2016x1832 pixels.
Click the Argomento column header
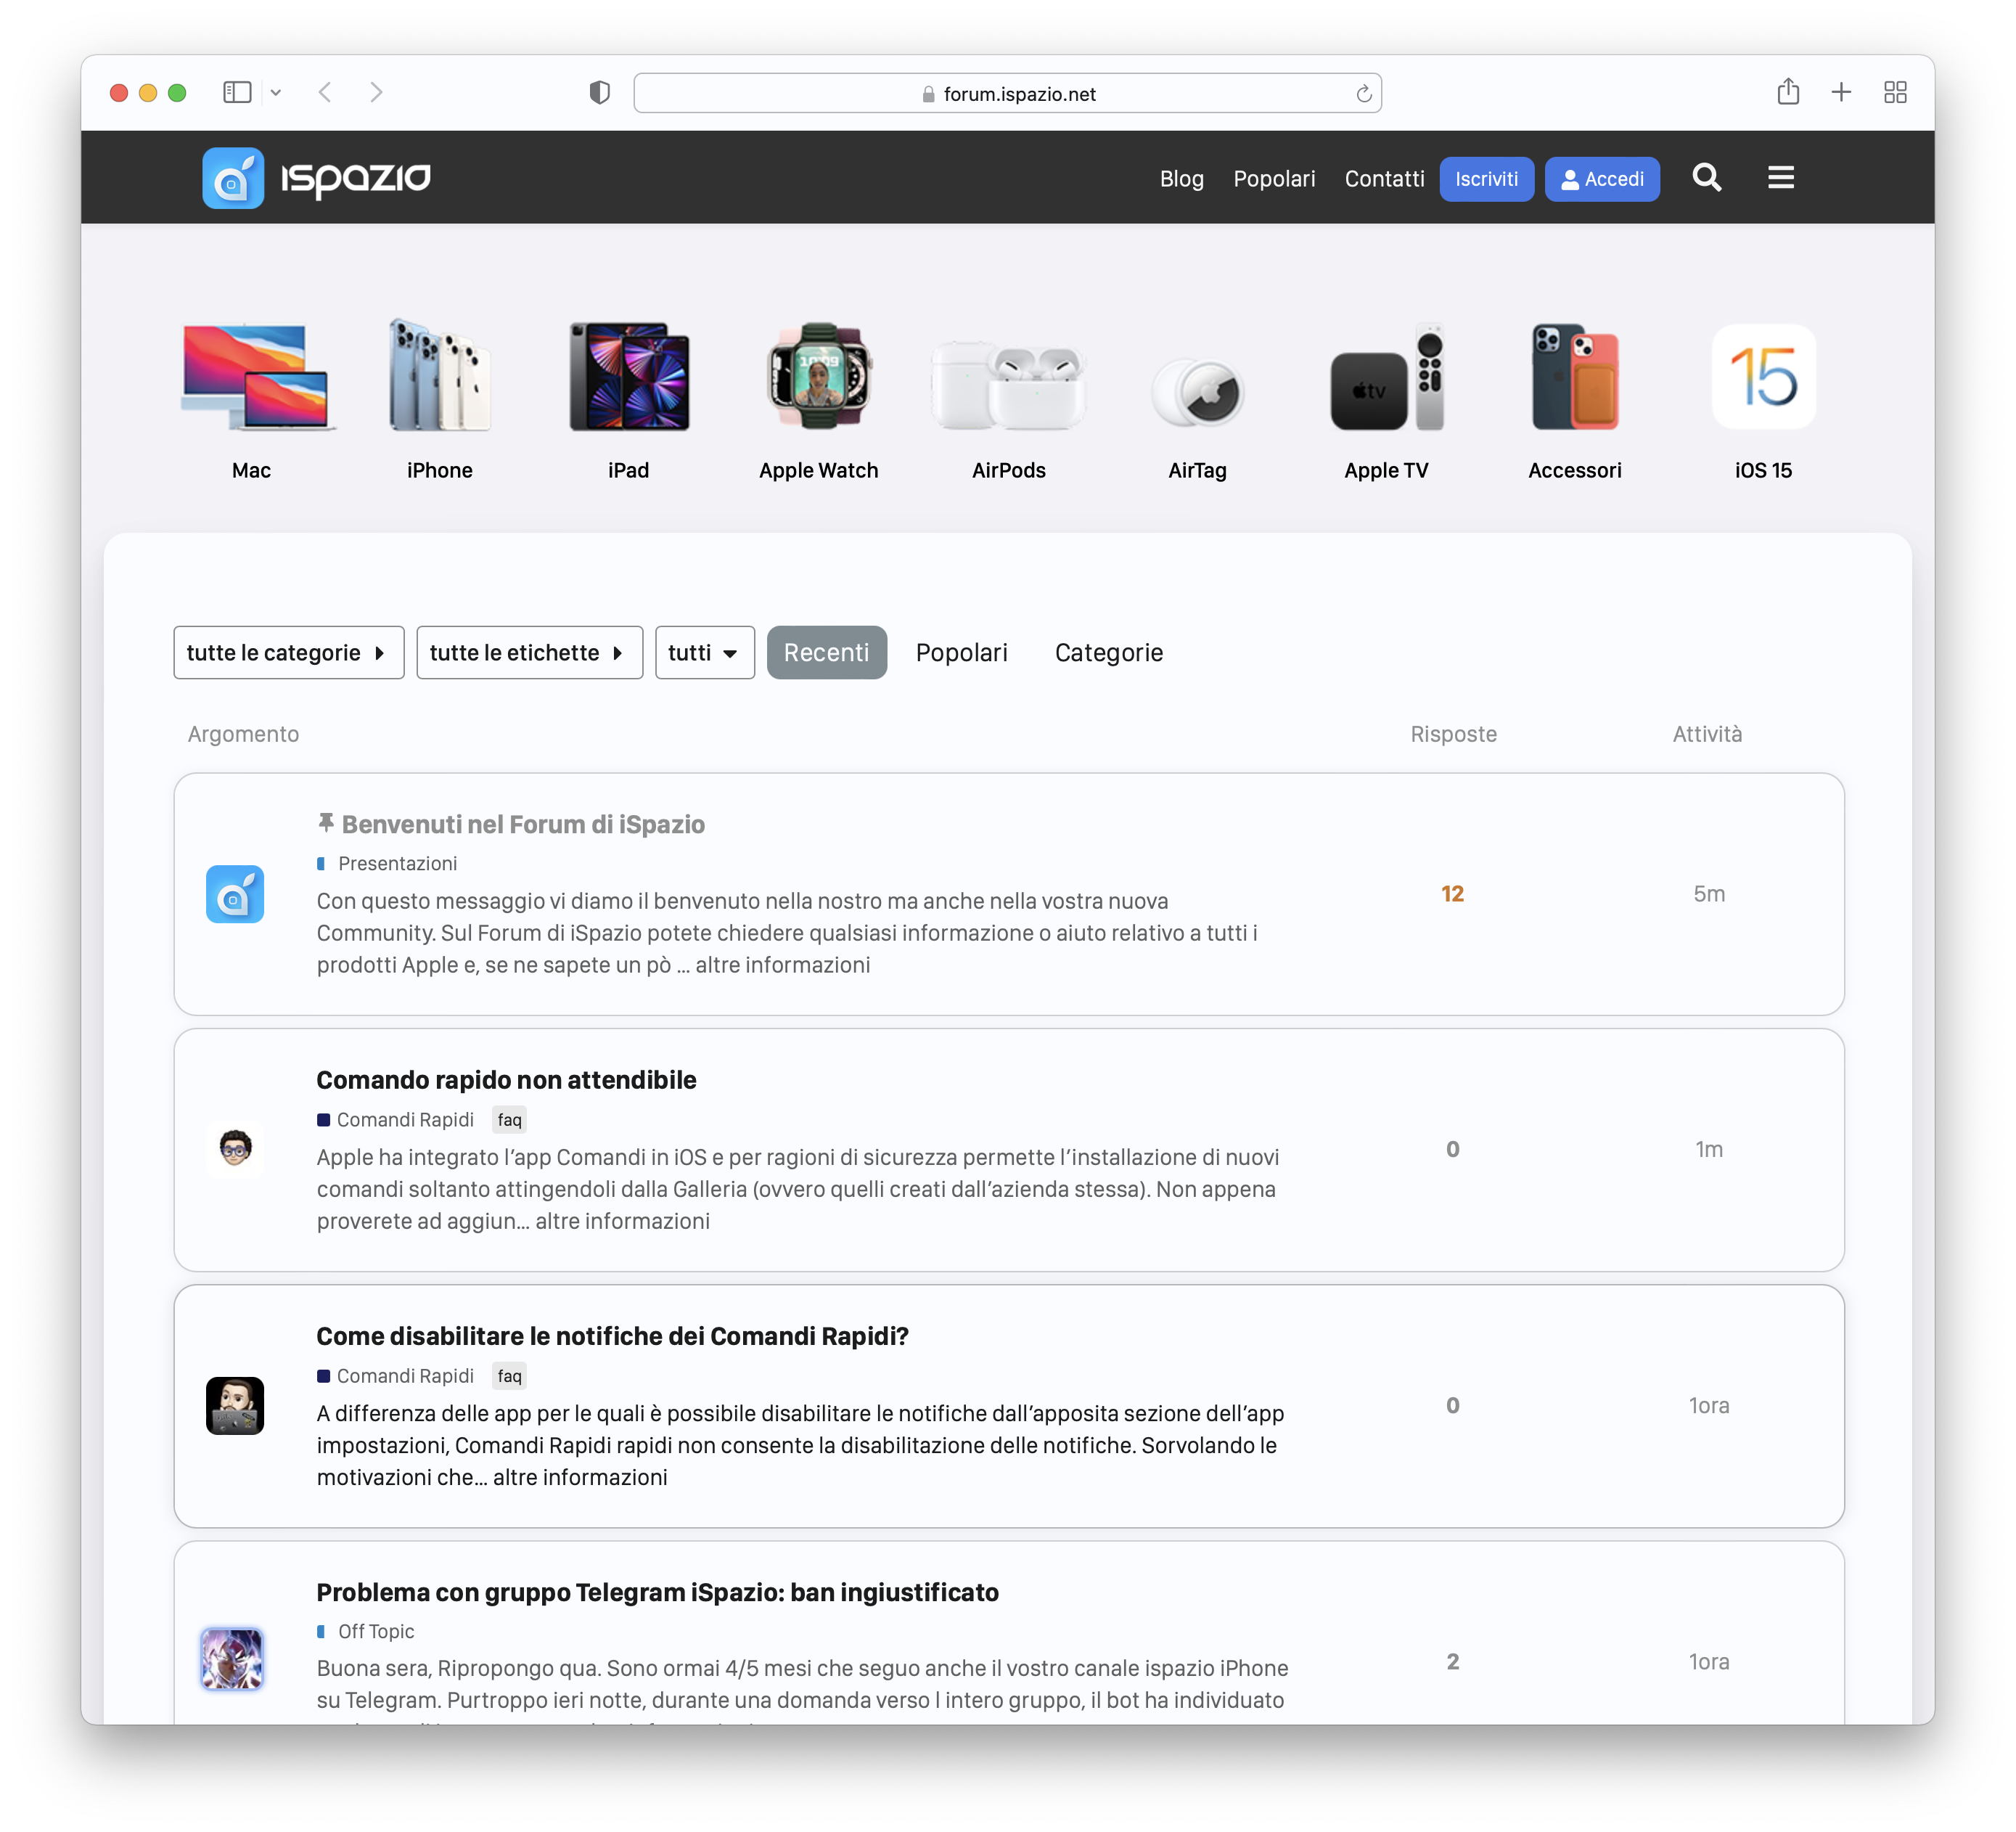pos(243,734)
